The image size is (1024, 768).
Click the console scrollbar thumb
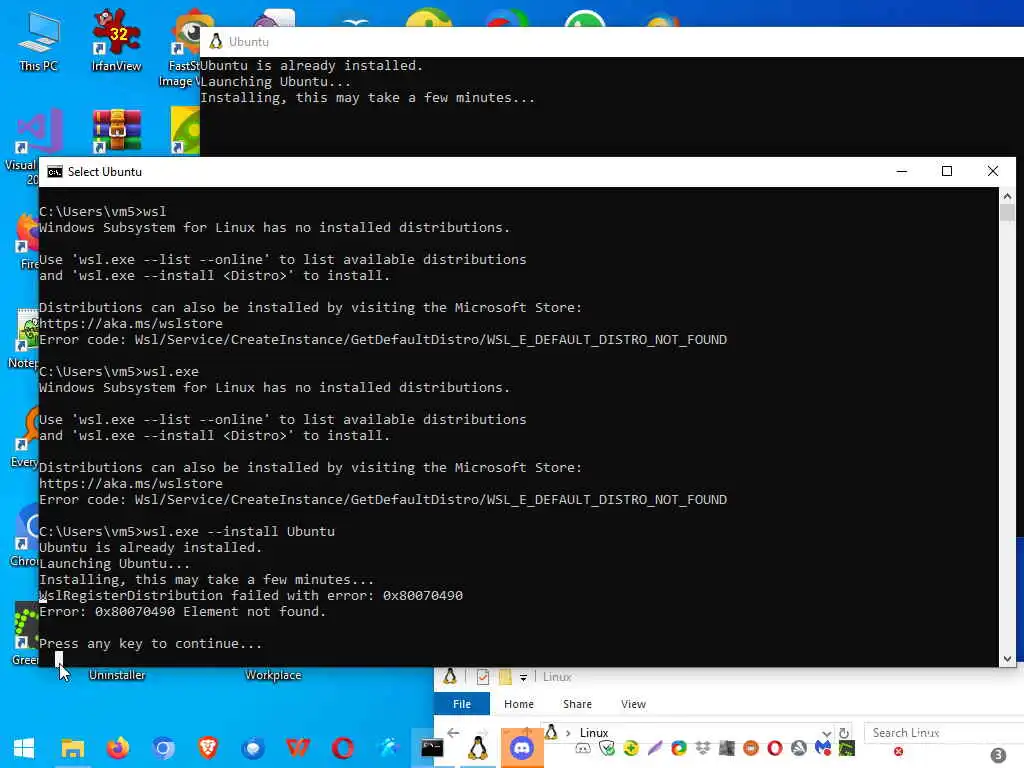pos(1007,213)
